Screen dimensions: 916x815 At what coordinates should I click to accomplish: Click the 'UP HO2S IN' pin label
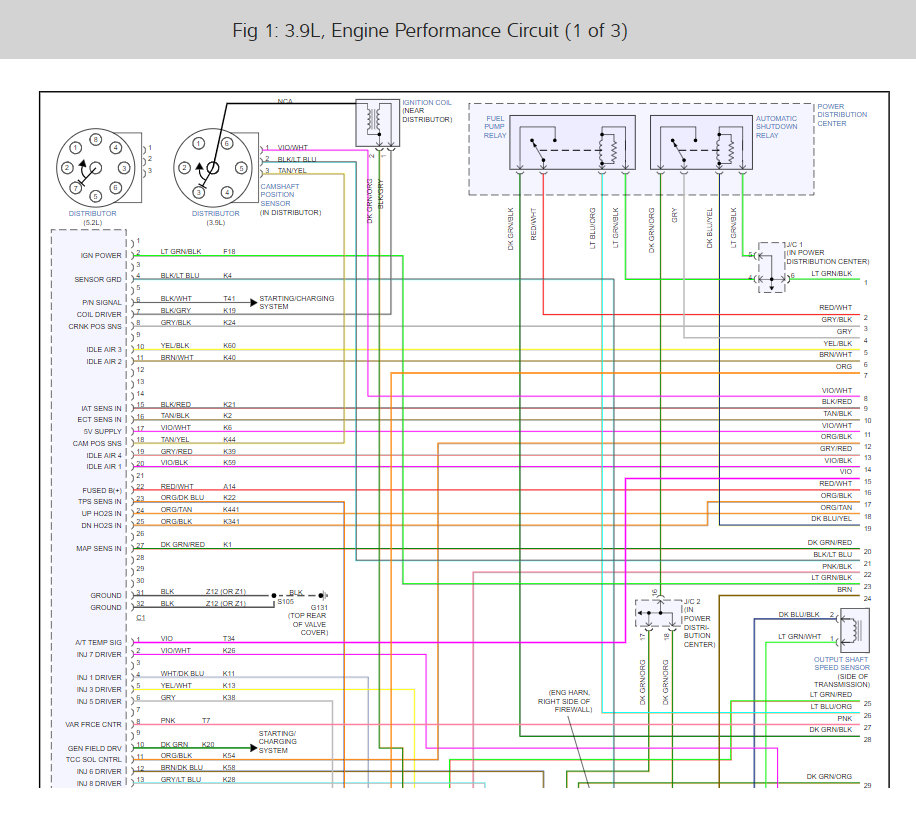tap(102, 514)
